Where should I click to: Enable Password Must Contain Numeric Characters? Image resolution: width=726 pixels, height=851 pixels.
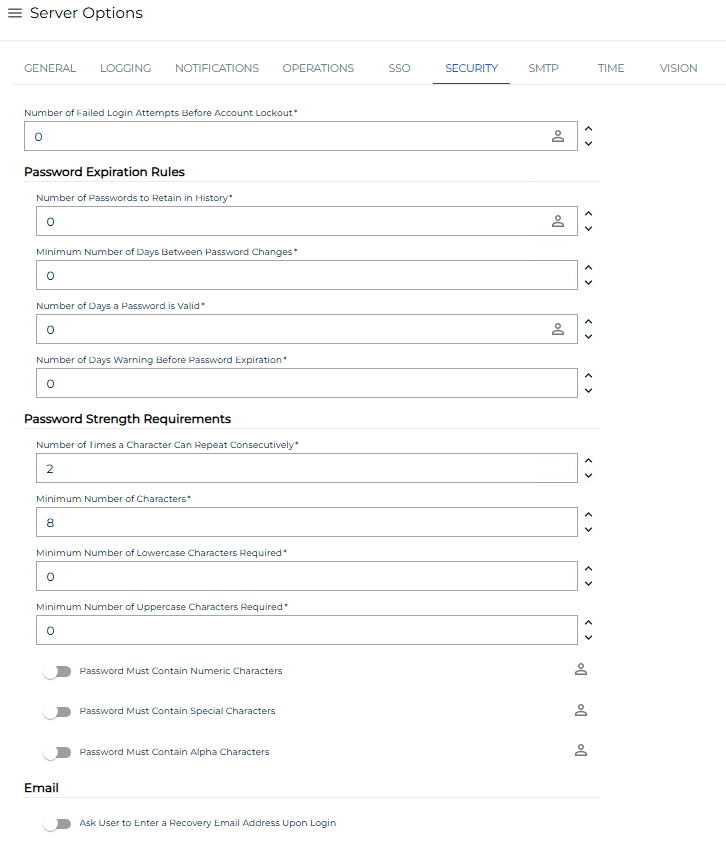coord(57,671)
